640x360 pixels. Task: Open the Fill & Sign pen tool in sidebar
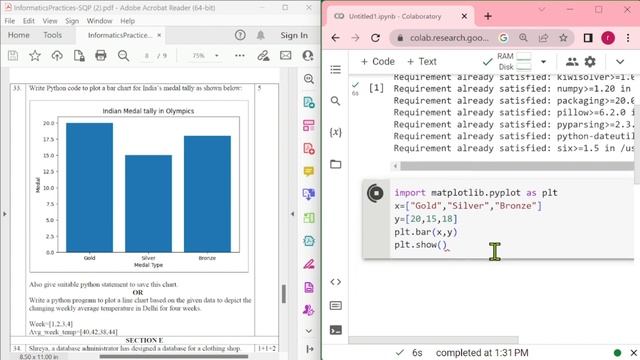pyautogui.click(x=309, y=264)
